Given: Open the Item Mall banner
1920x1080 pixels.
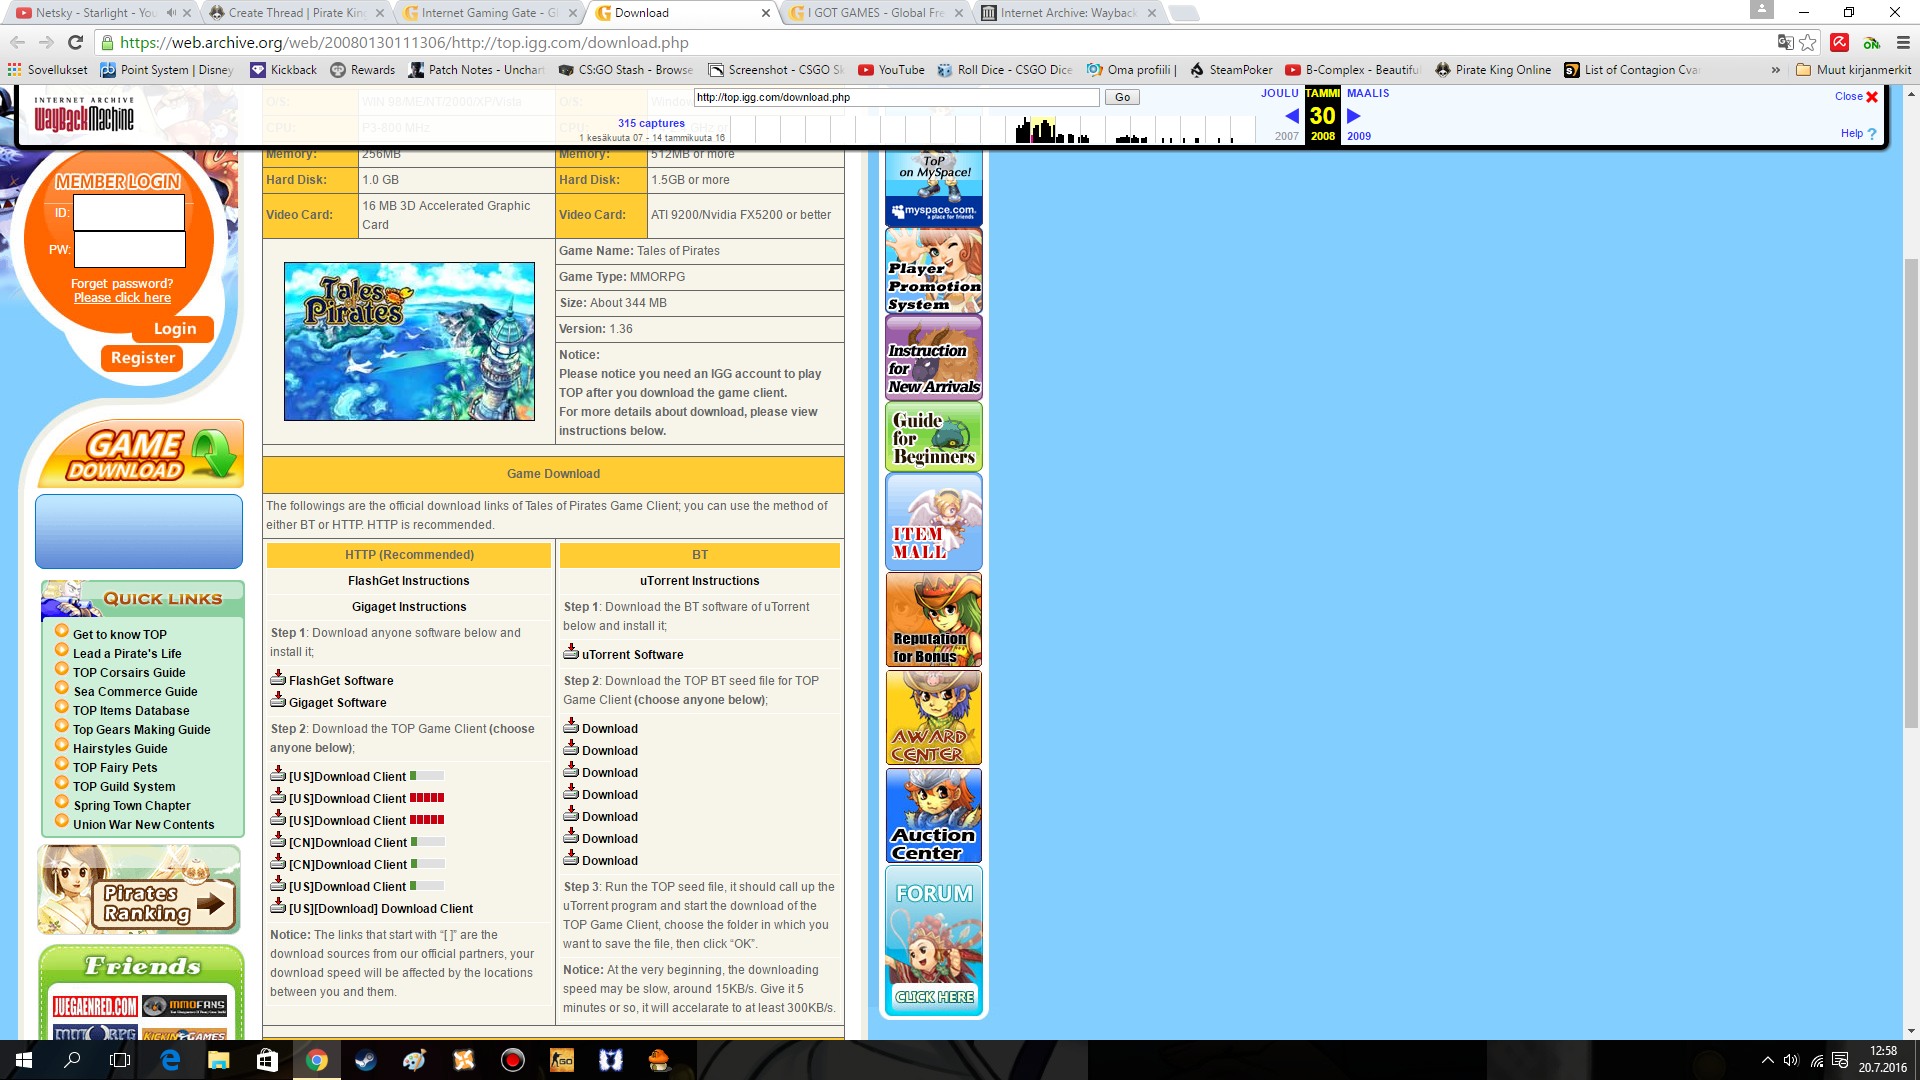Looking at the screenshot, I should pos(934,522).
